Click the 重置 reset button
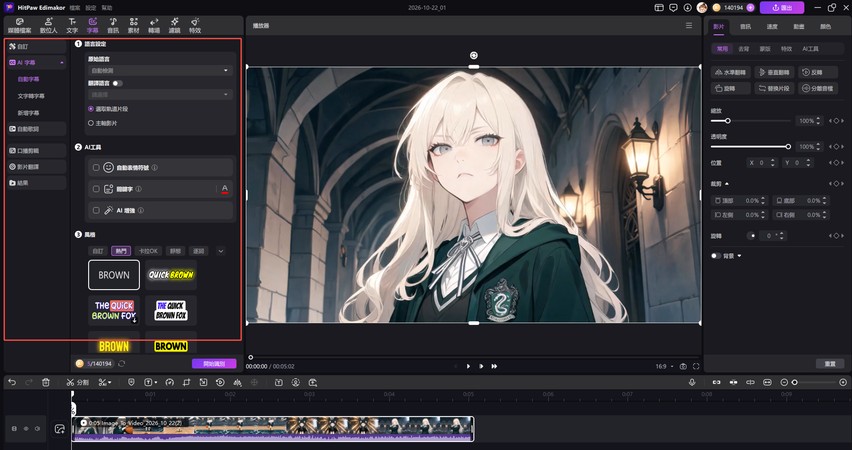 point(830,364)
